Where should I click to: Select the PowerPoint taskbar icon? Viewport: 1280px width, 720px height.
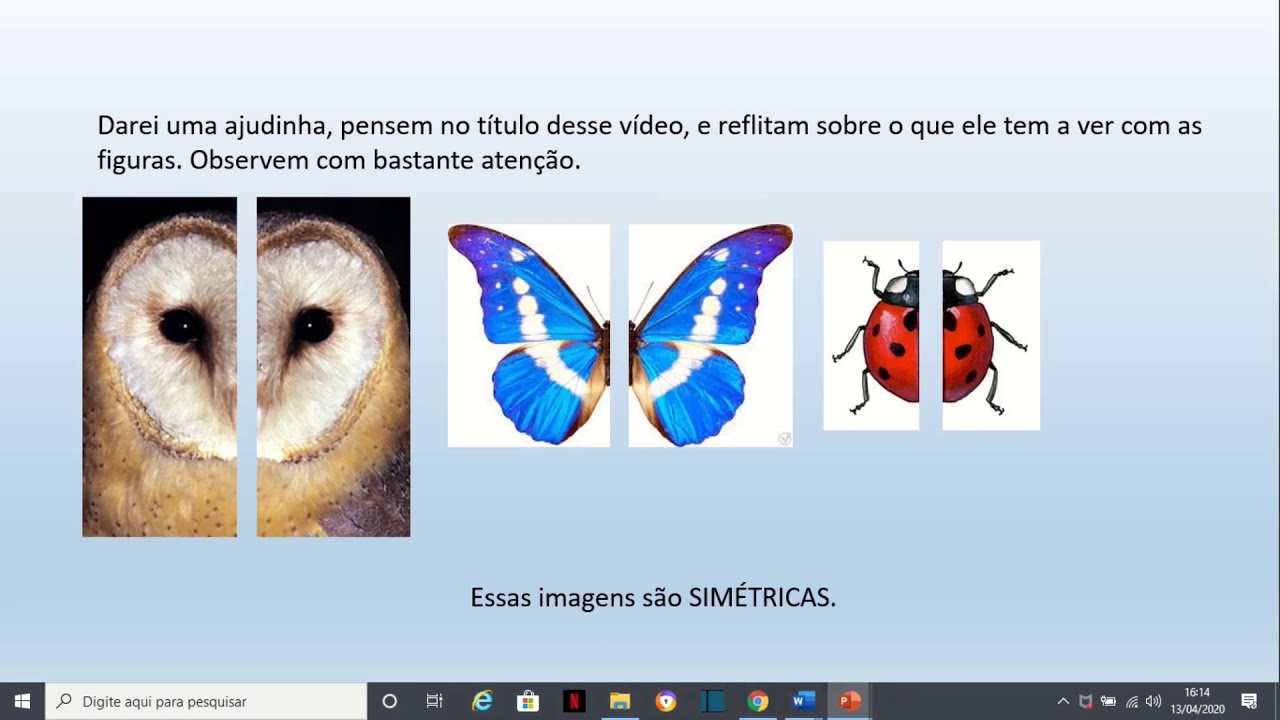point(850,701)
